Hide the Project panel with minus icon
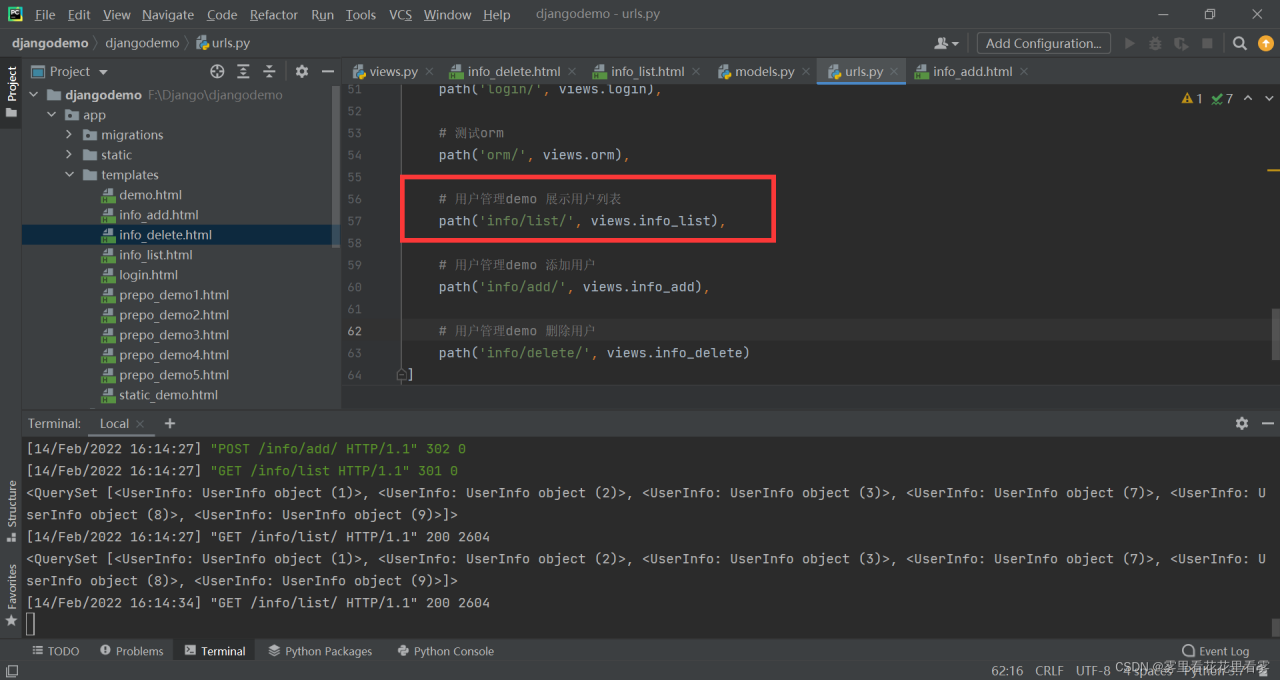Image resolution: width=1280 pixels, height=680 pixels. [327, 71]
